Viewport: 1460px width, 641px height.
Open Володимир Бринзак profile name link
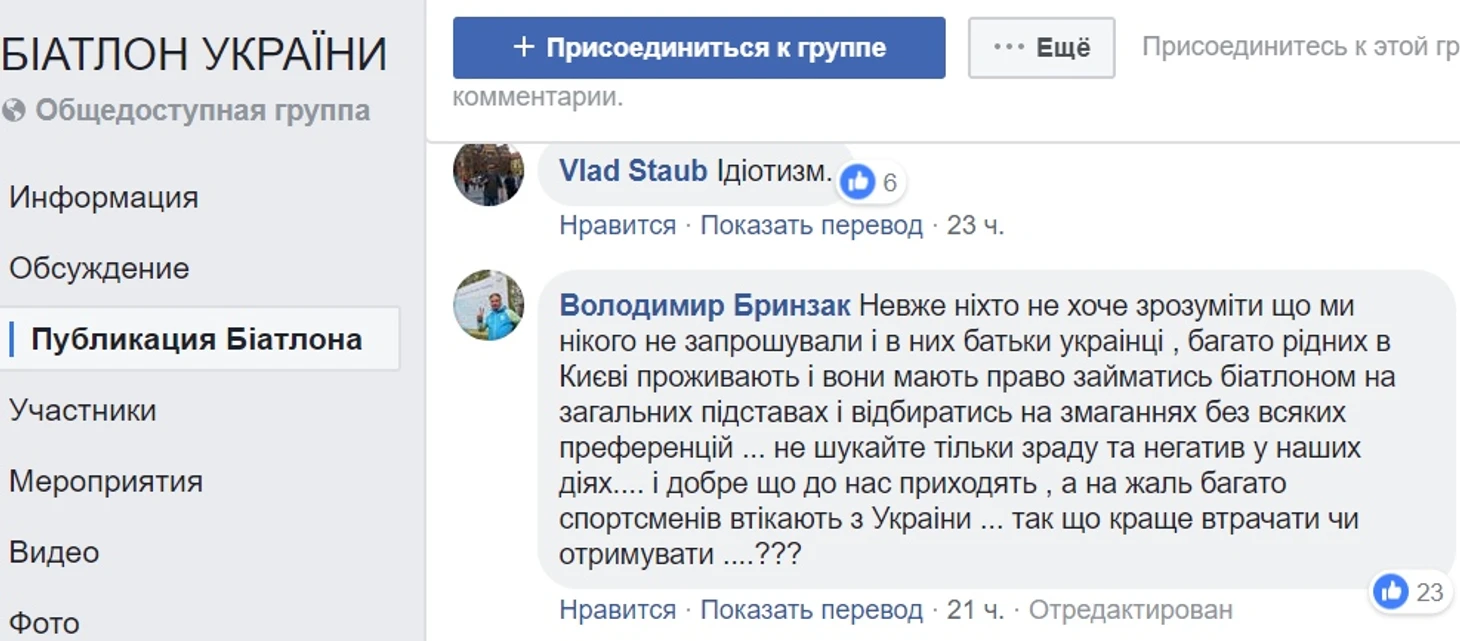705,305
